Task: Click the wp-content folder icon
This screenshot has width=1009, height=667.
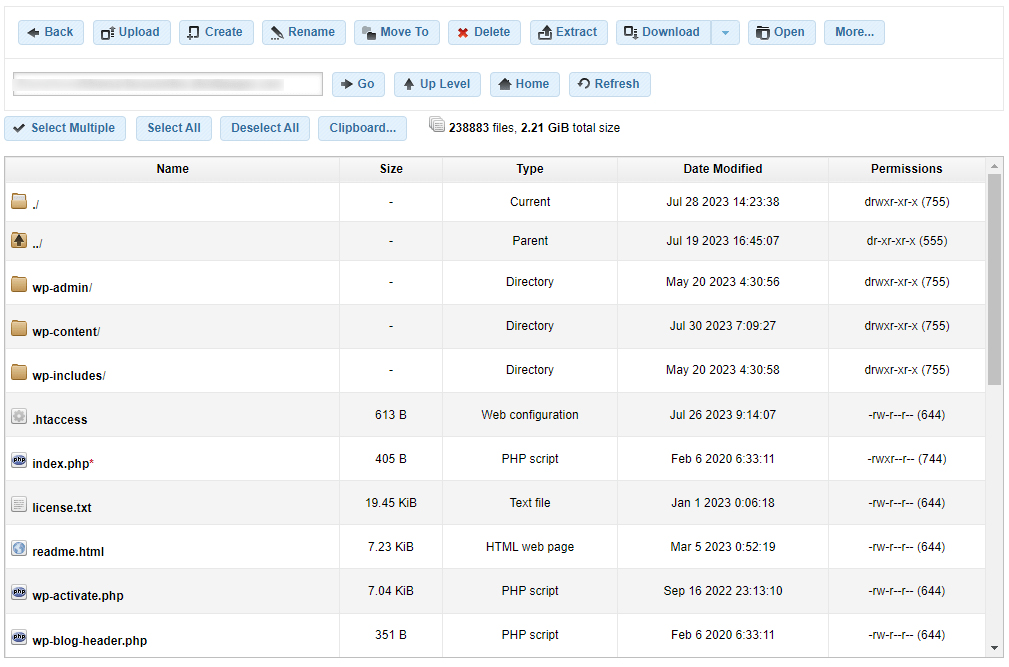Action: 18,327
